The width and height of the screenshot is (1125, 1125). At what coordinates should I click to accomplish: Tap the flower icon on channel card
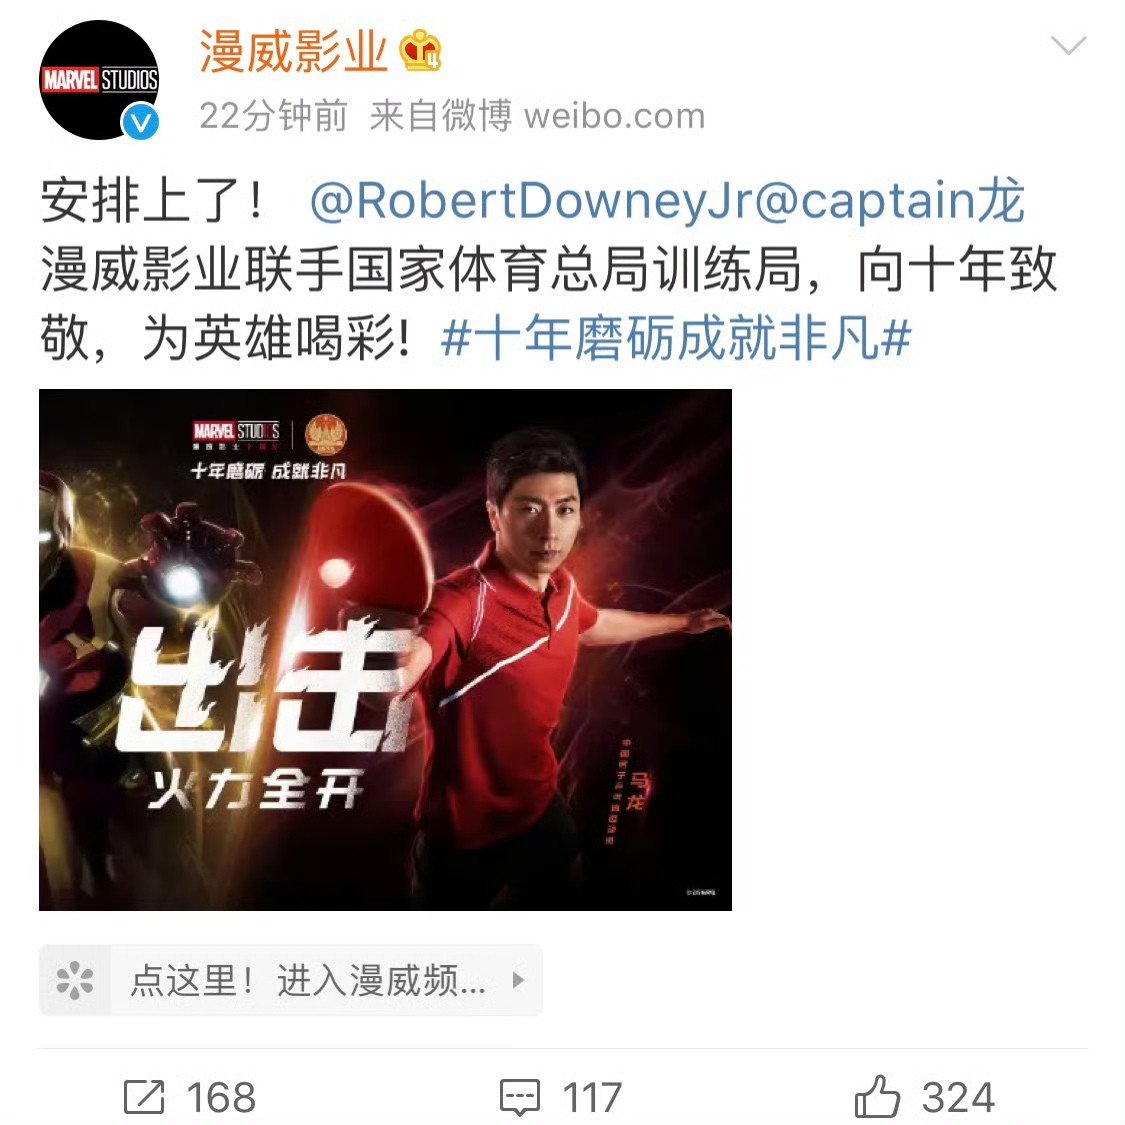point(75,980)
